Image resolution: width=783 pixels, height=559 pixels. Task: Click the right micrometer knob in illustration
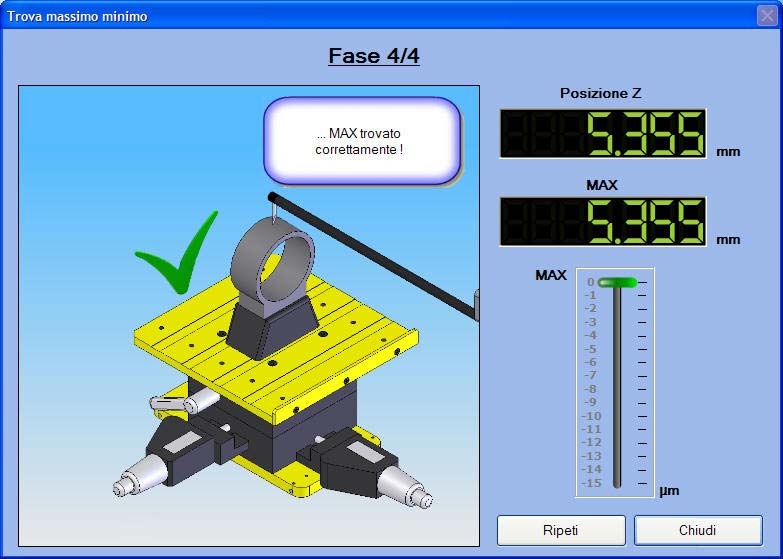(x=405, y=489)
